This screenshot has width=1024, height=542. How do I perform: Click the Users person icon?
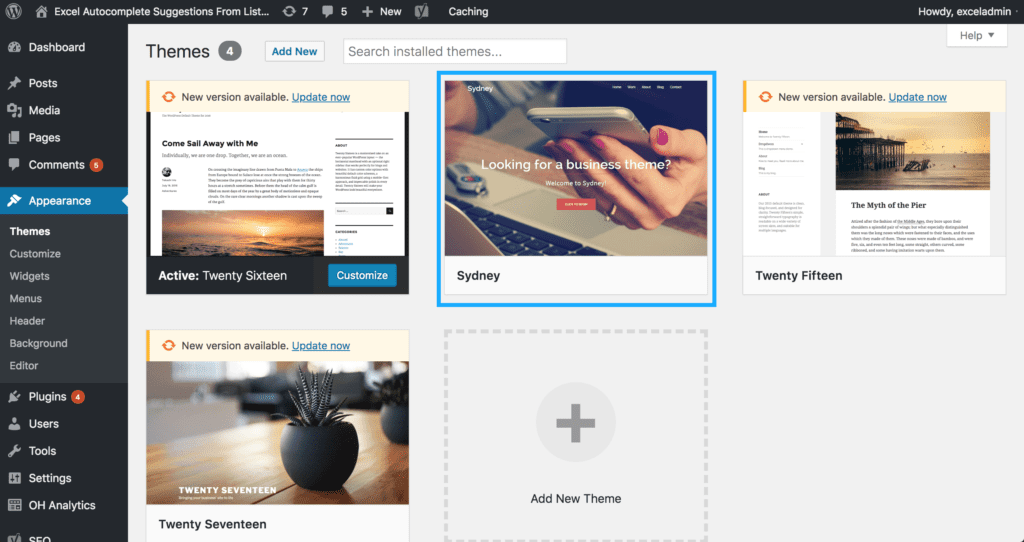(14, 424)
